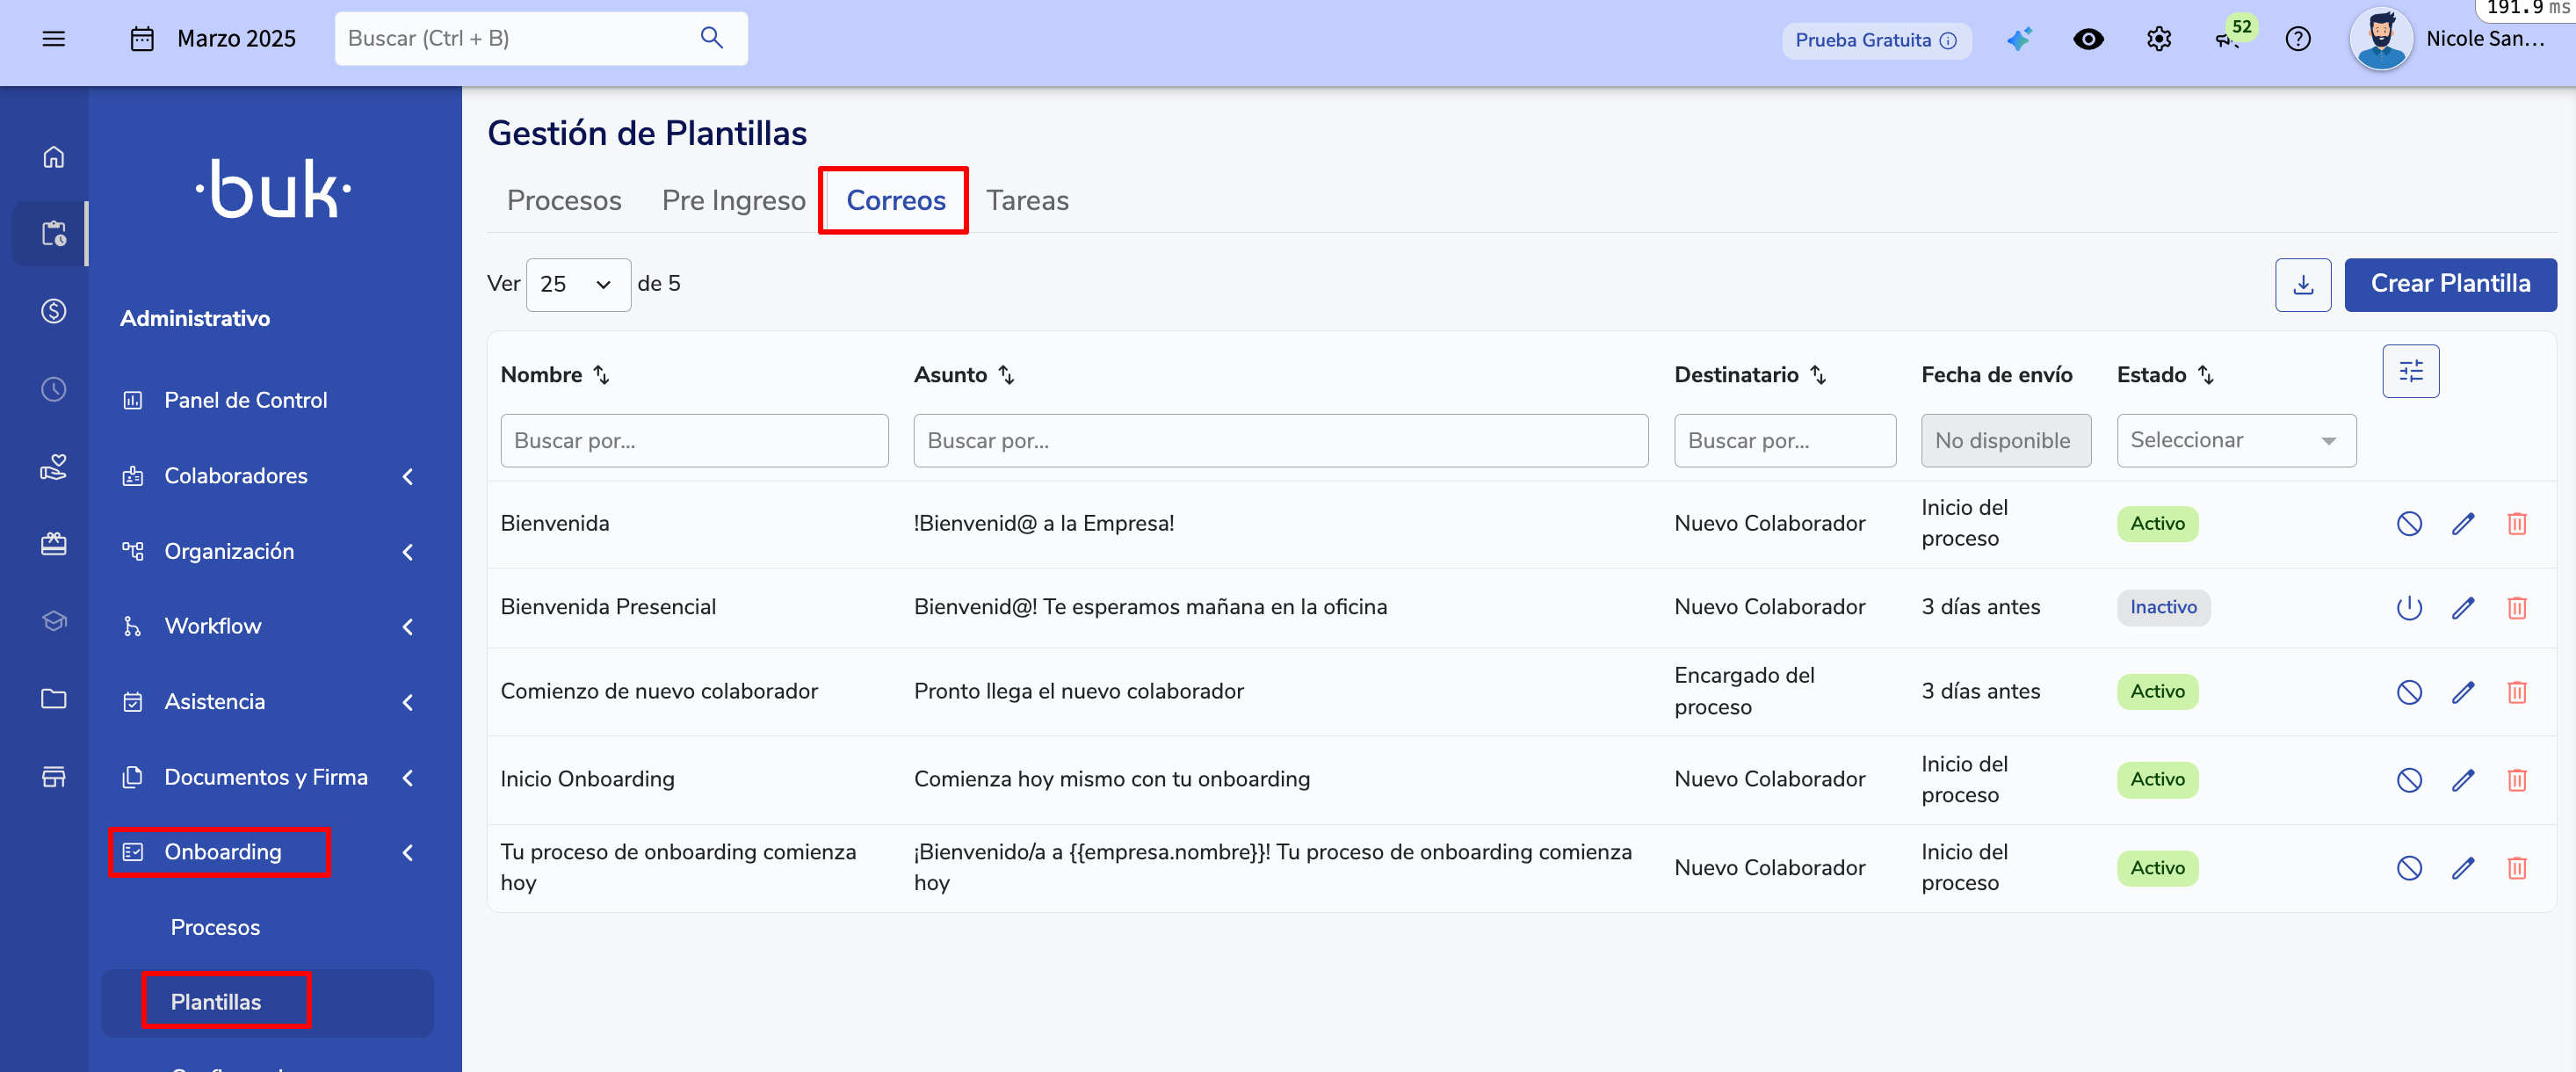Switch to the Pre Ingreso tab
Image resolution: width=2576 pixels, height=1072 pixels.
point(733,201)
